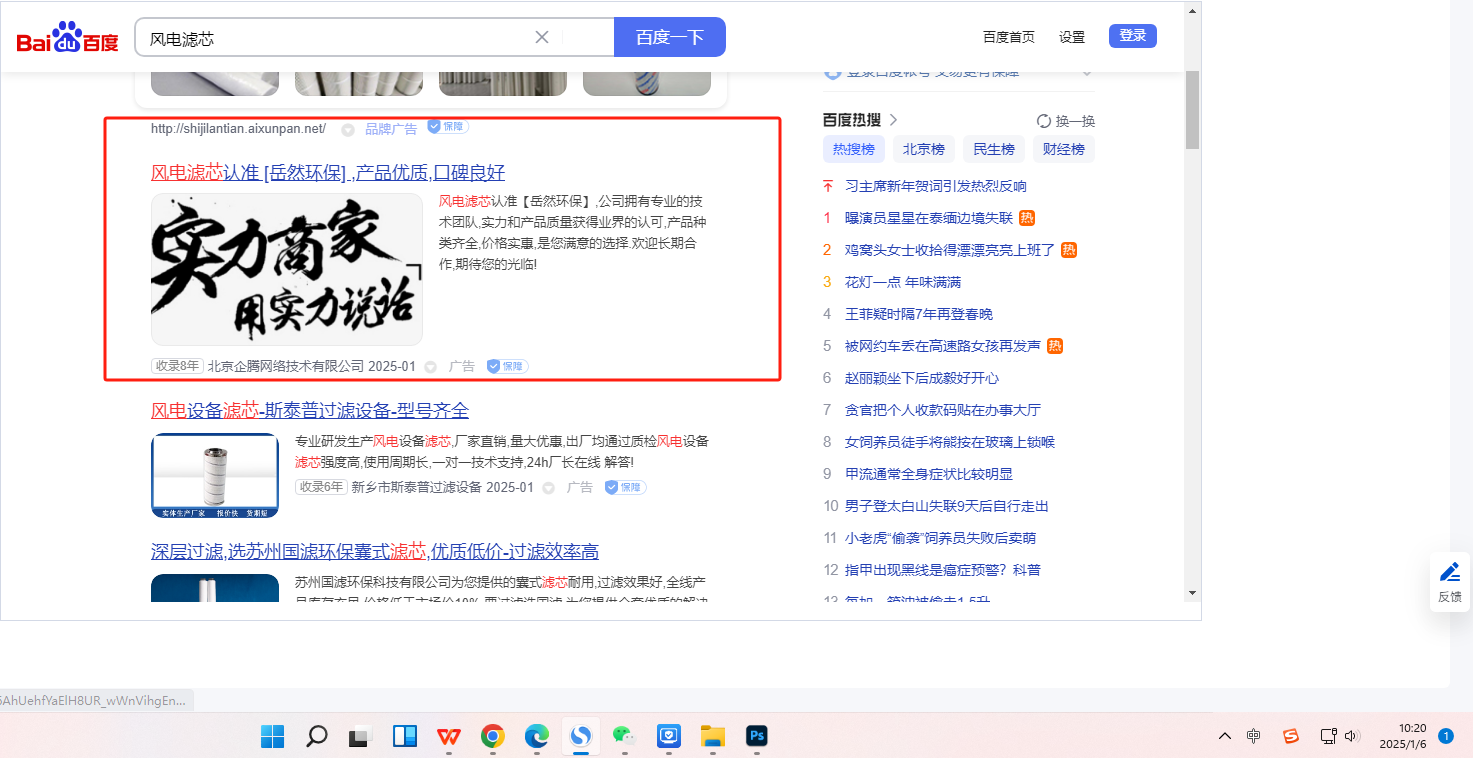Click the Baidu logo
This screenshot has width=1473, height=758.
point(67,38)
